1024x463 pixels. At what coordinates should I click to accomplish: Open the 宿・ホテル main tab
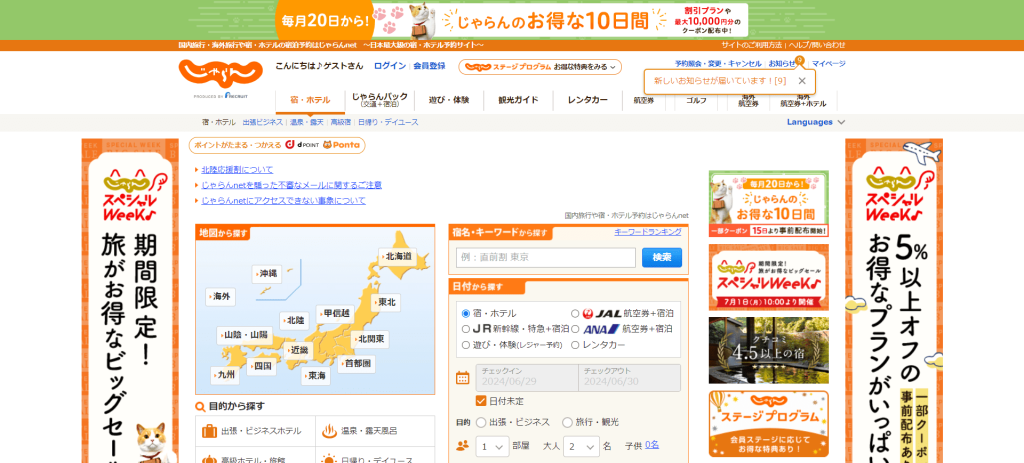click(310, 100)
